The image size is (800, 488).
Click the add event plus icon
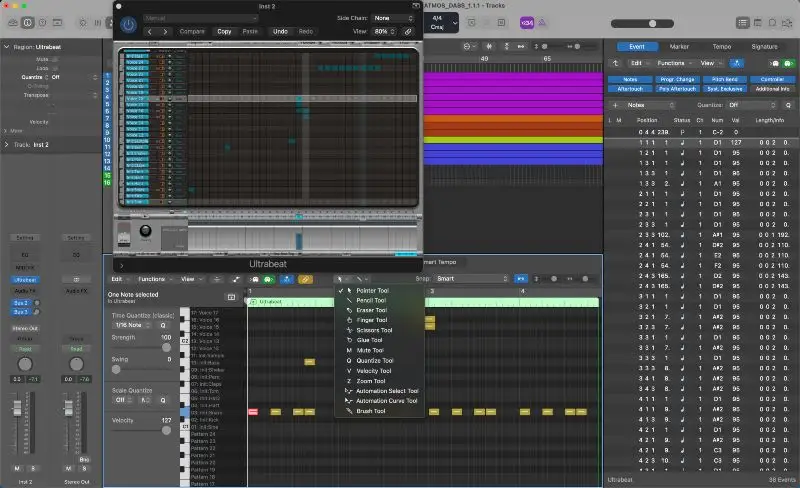615,104
